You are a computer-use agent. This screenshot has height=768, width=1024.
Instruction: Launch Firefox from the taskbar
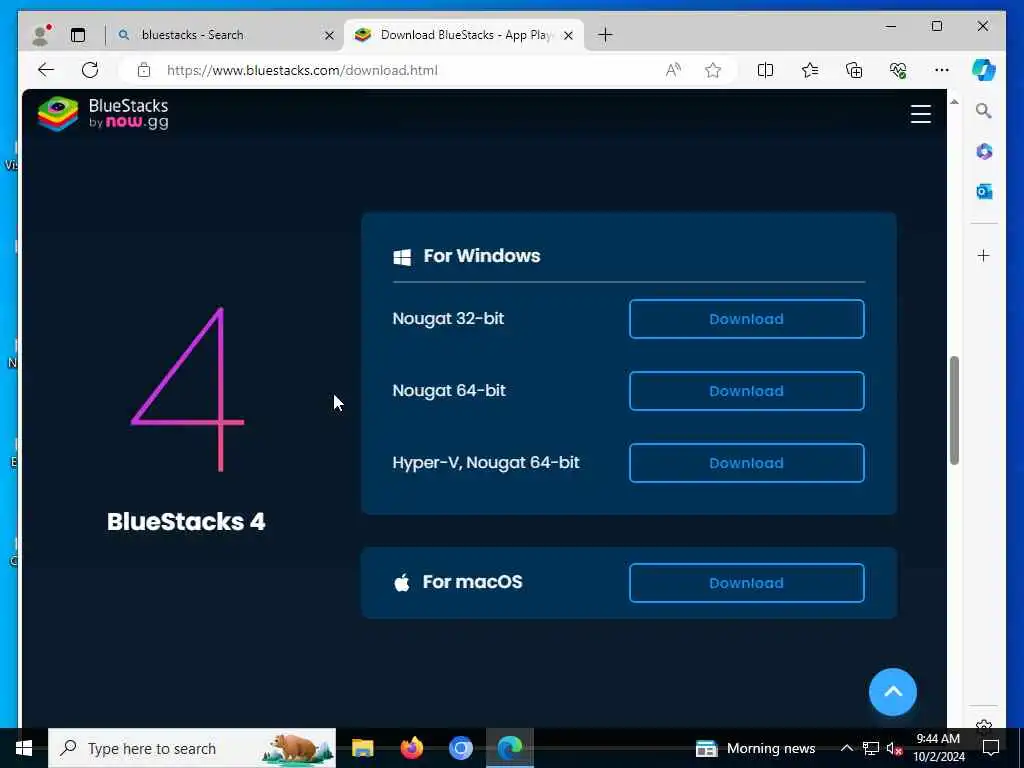tap(411, 748)
